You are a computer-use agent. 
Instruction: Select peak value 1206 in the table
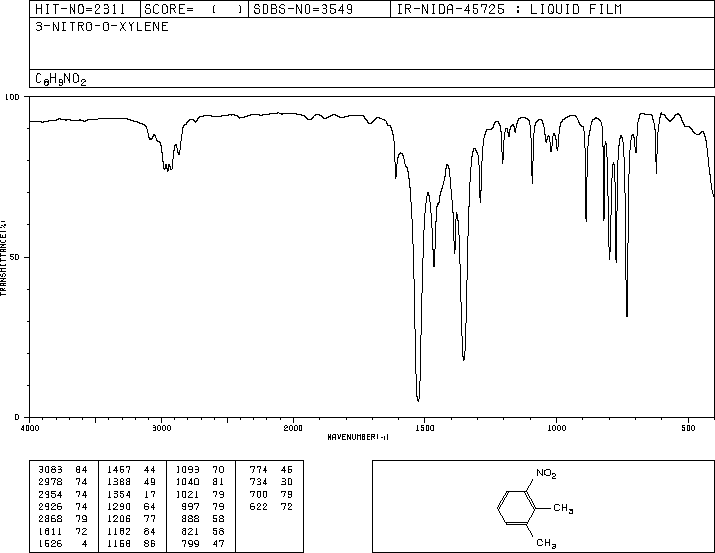(119, 519)
